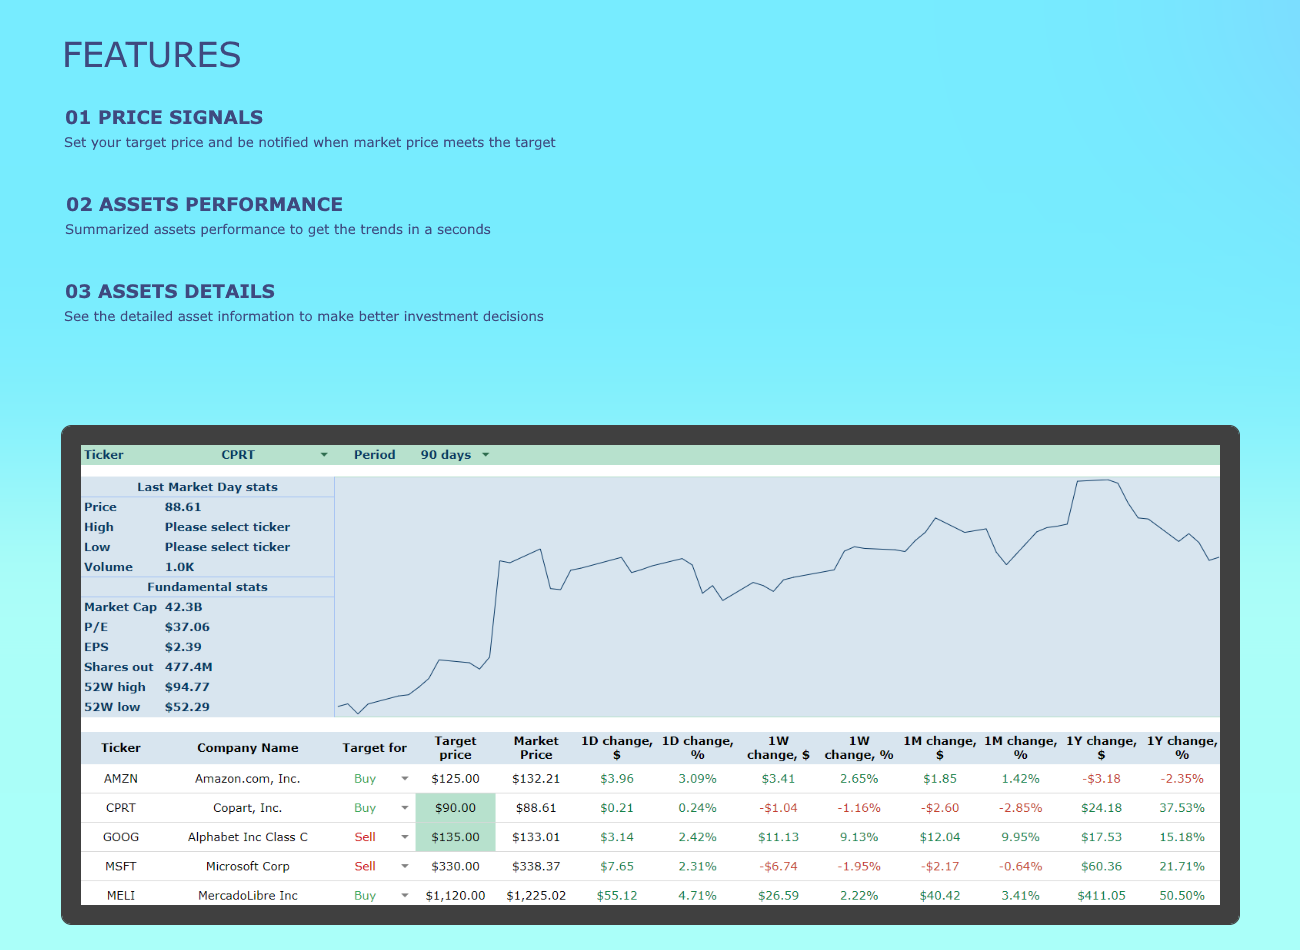The height and width of the screenshot is (950, 1300).
Task: Click the $411.05 yearly change cell
Action: coord(1101,895)
